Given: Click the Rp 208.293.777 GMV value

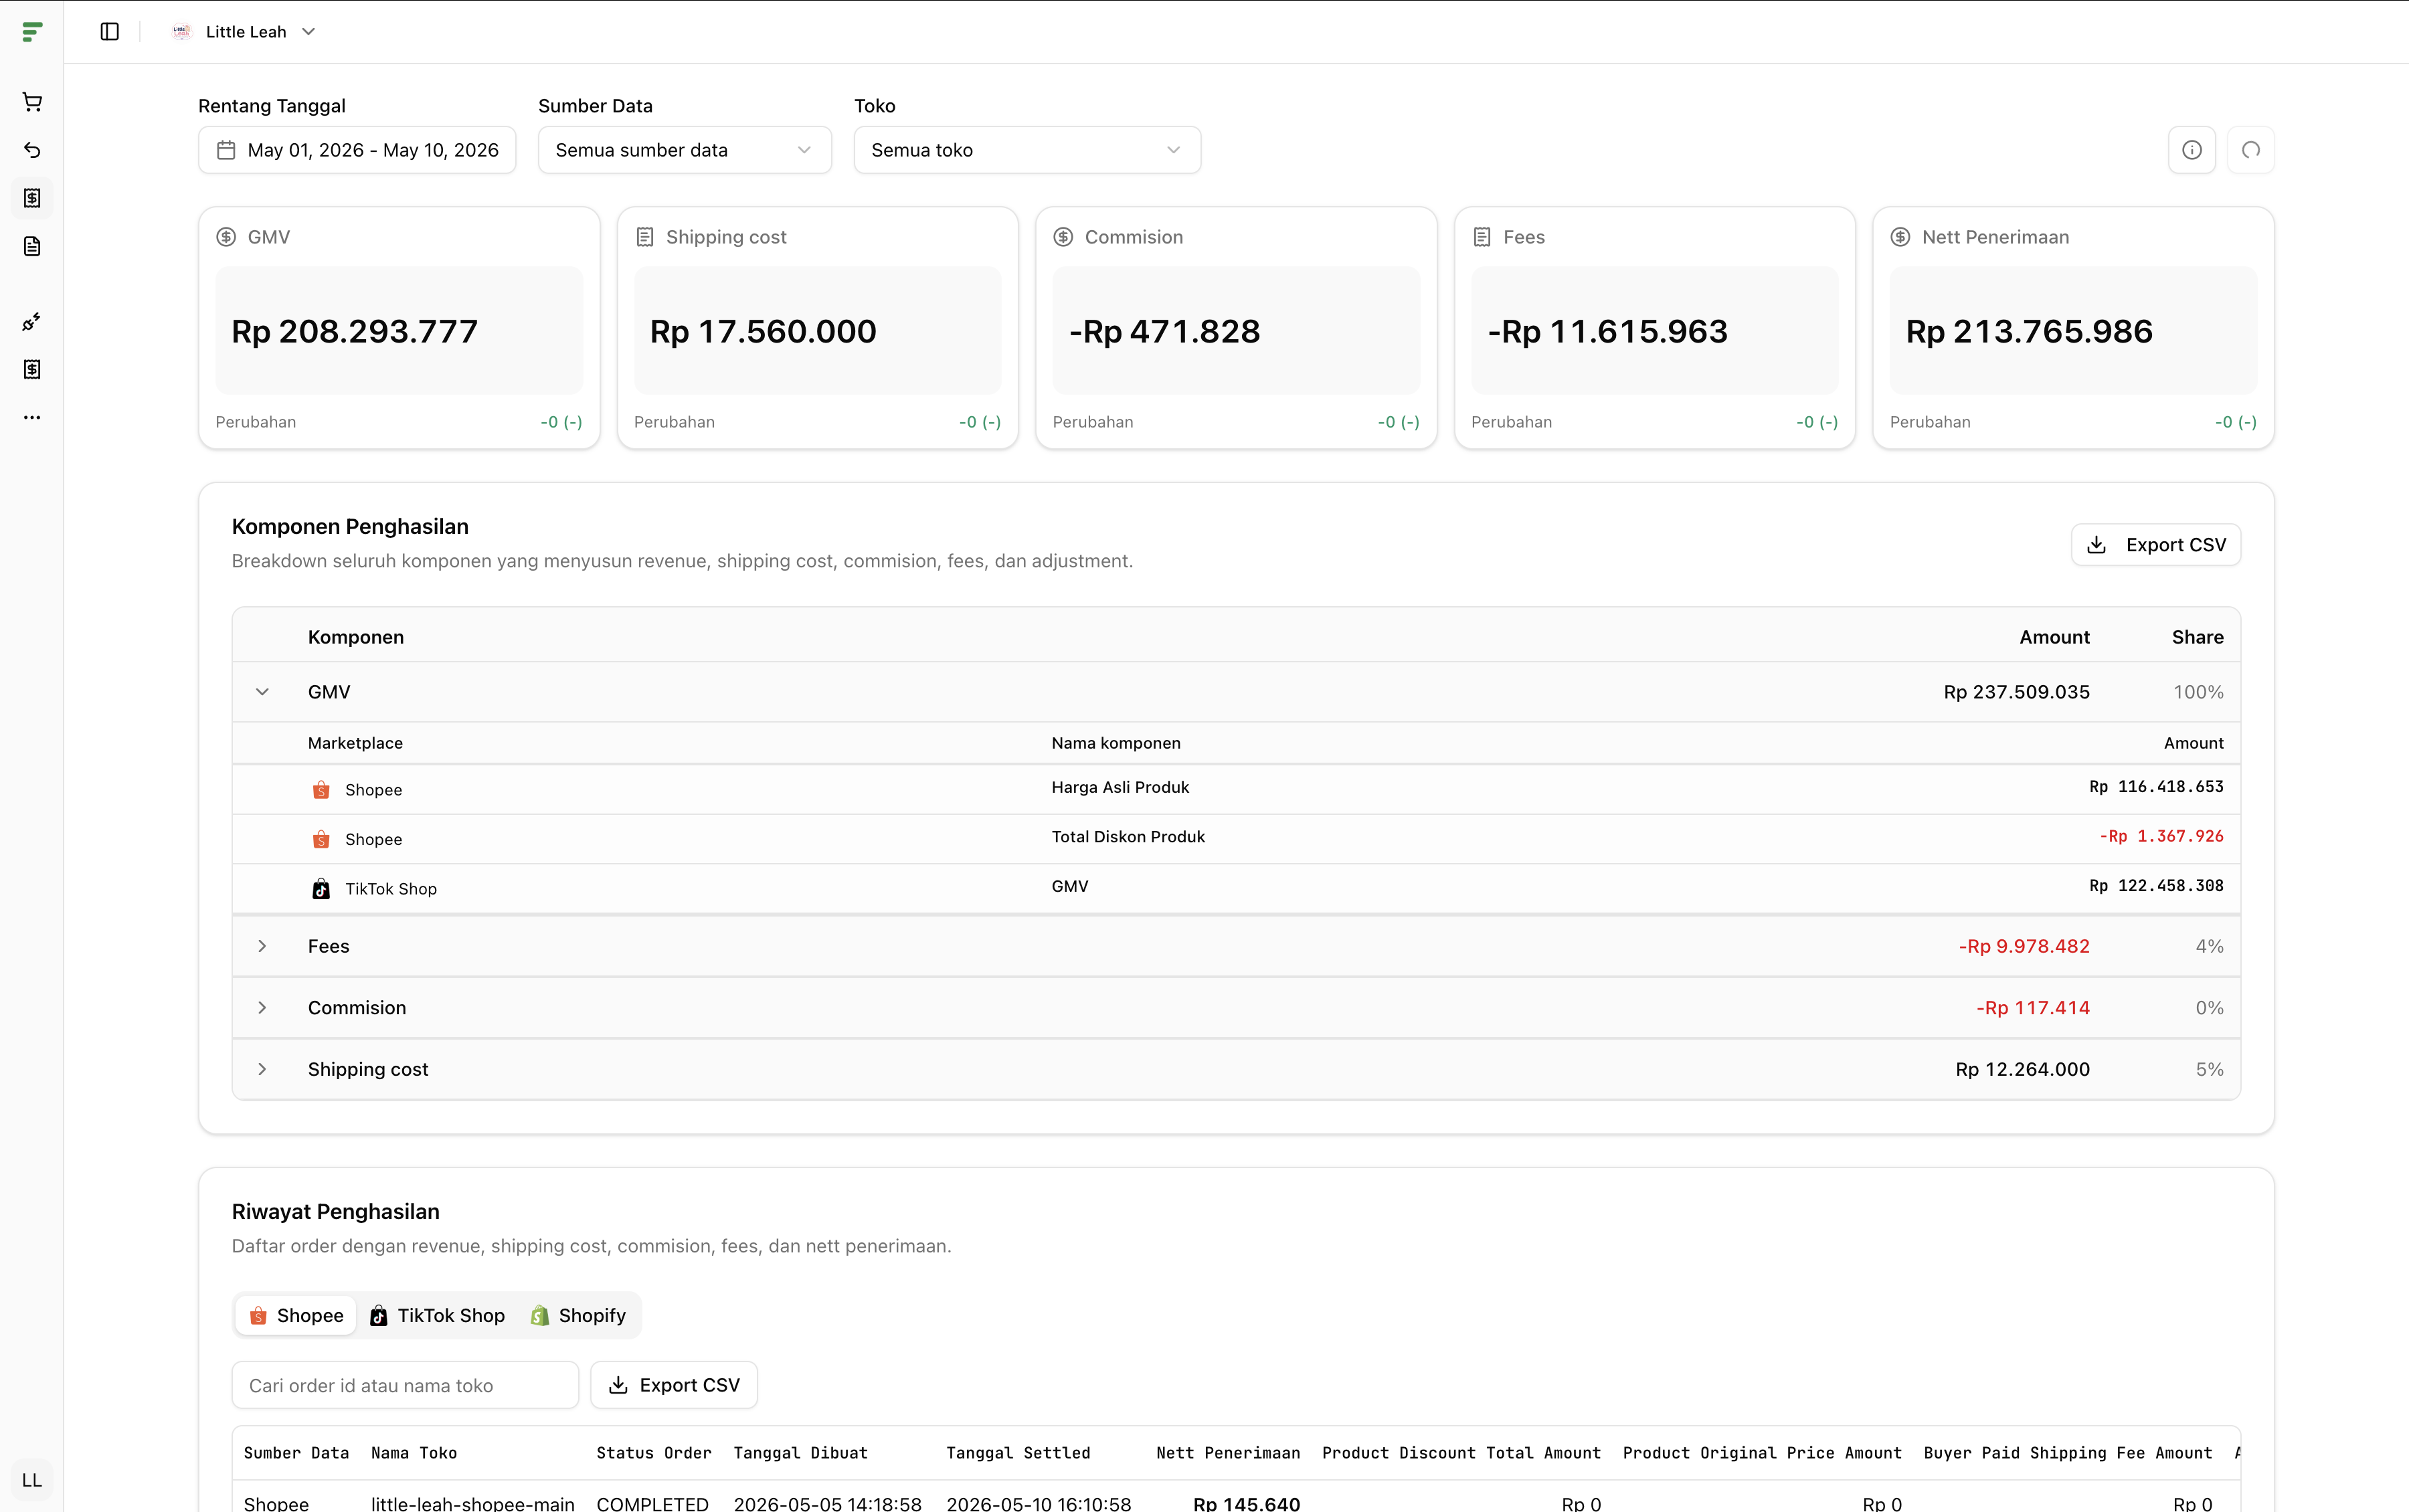Looking at the screenshot, I should pyautogui.click(x=355, y=331).
